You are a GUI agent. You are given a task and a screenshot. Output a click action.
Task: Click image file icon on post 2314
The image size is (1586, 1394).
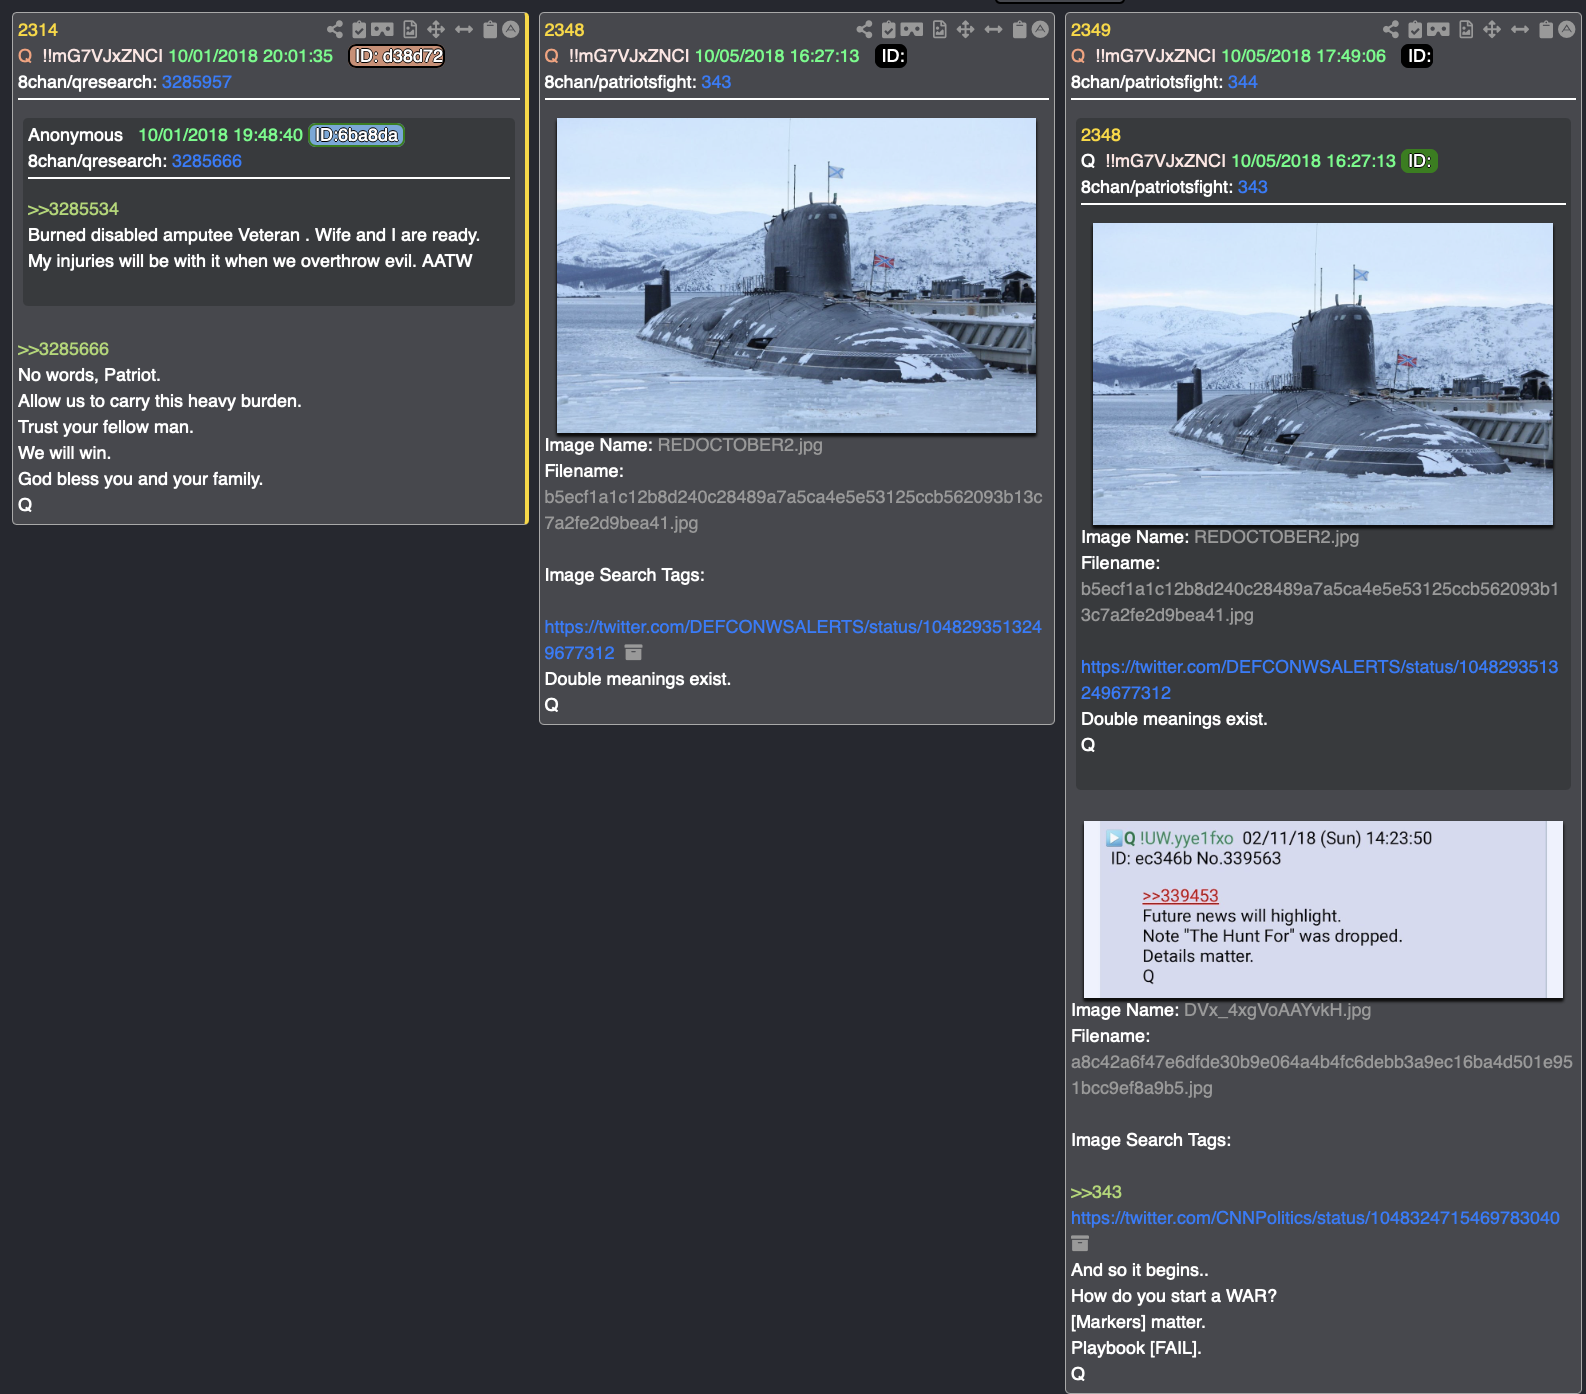[x=410, y=30]
